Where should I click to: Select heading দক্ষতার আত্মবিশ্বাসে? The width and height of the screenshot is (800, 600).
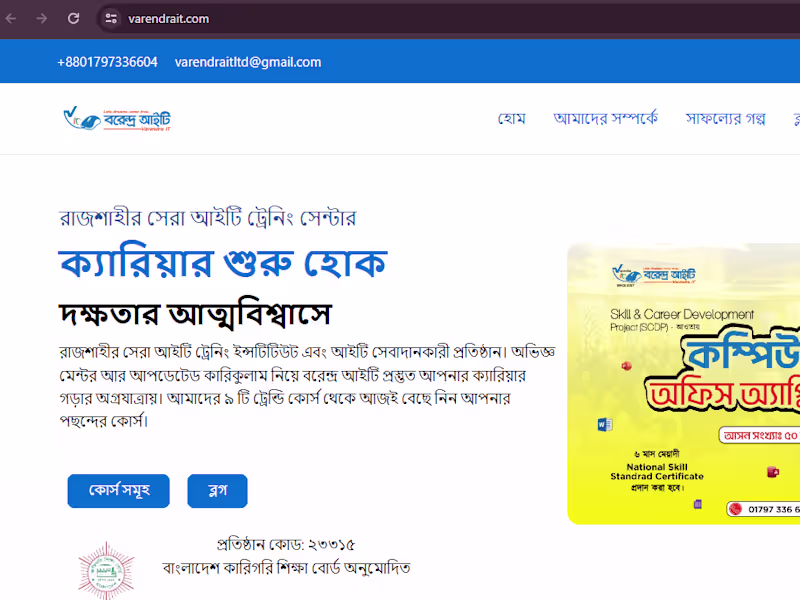(195, 314)
